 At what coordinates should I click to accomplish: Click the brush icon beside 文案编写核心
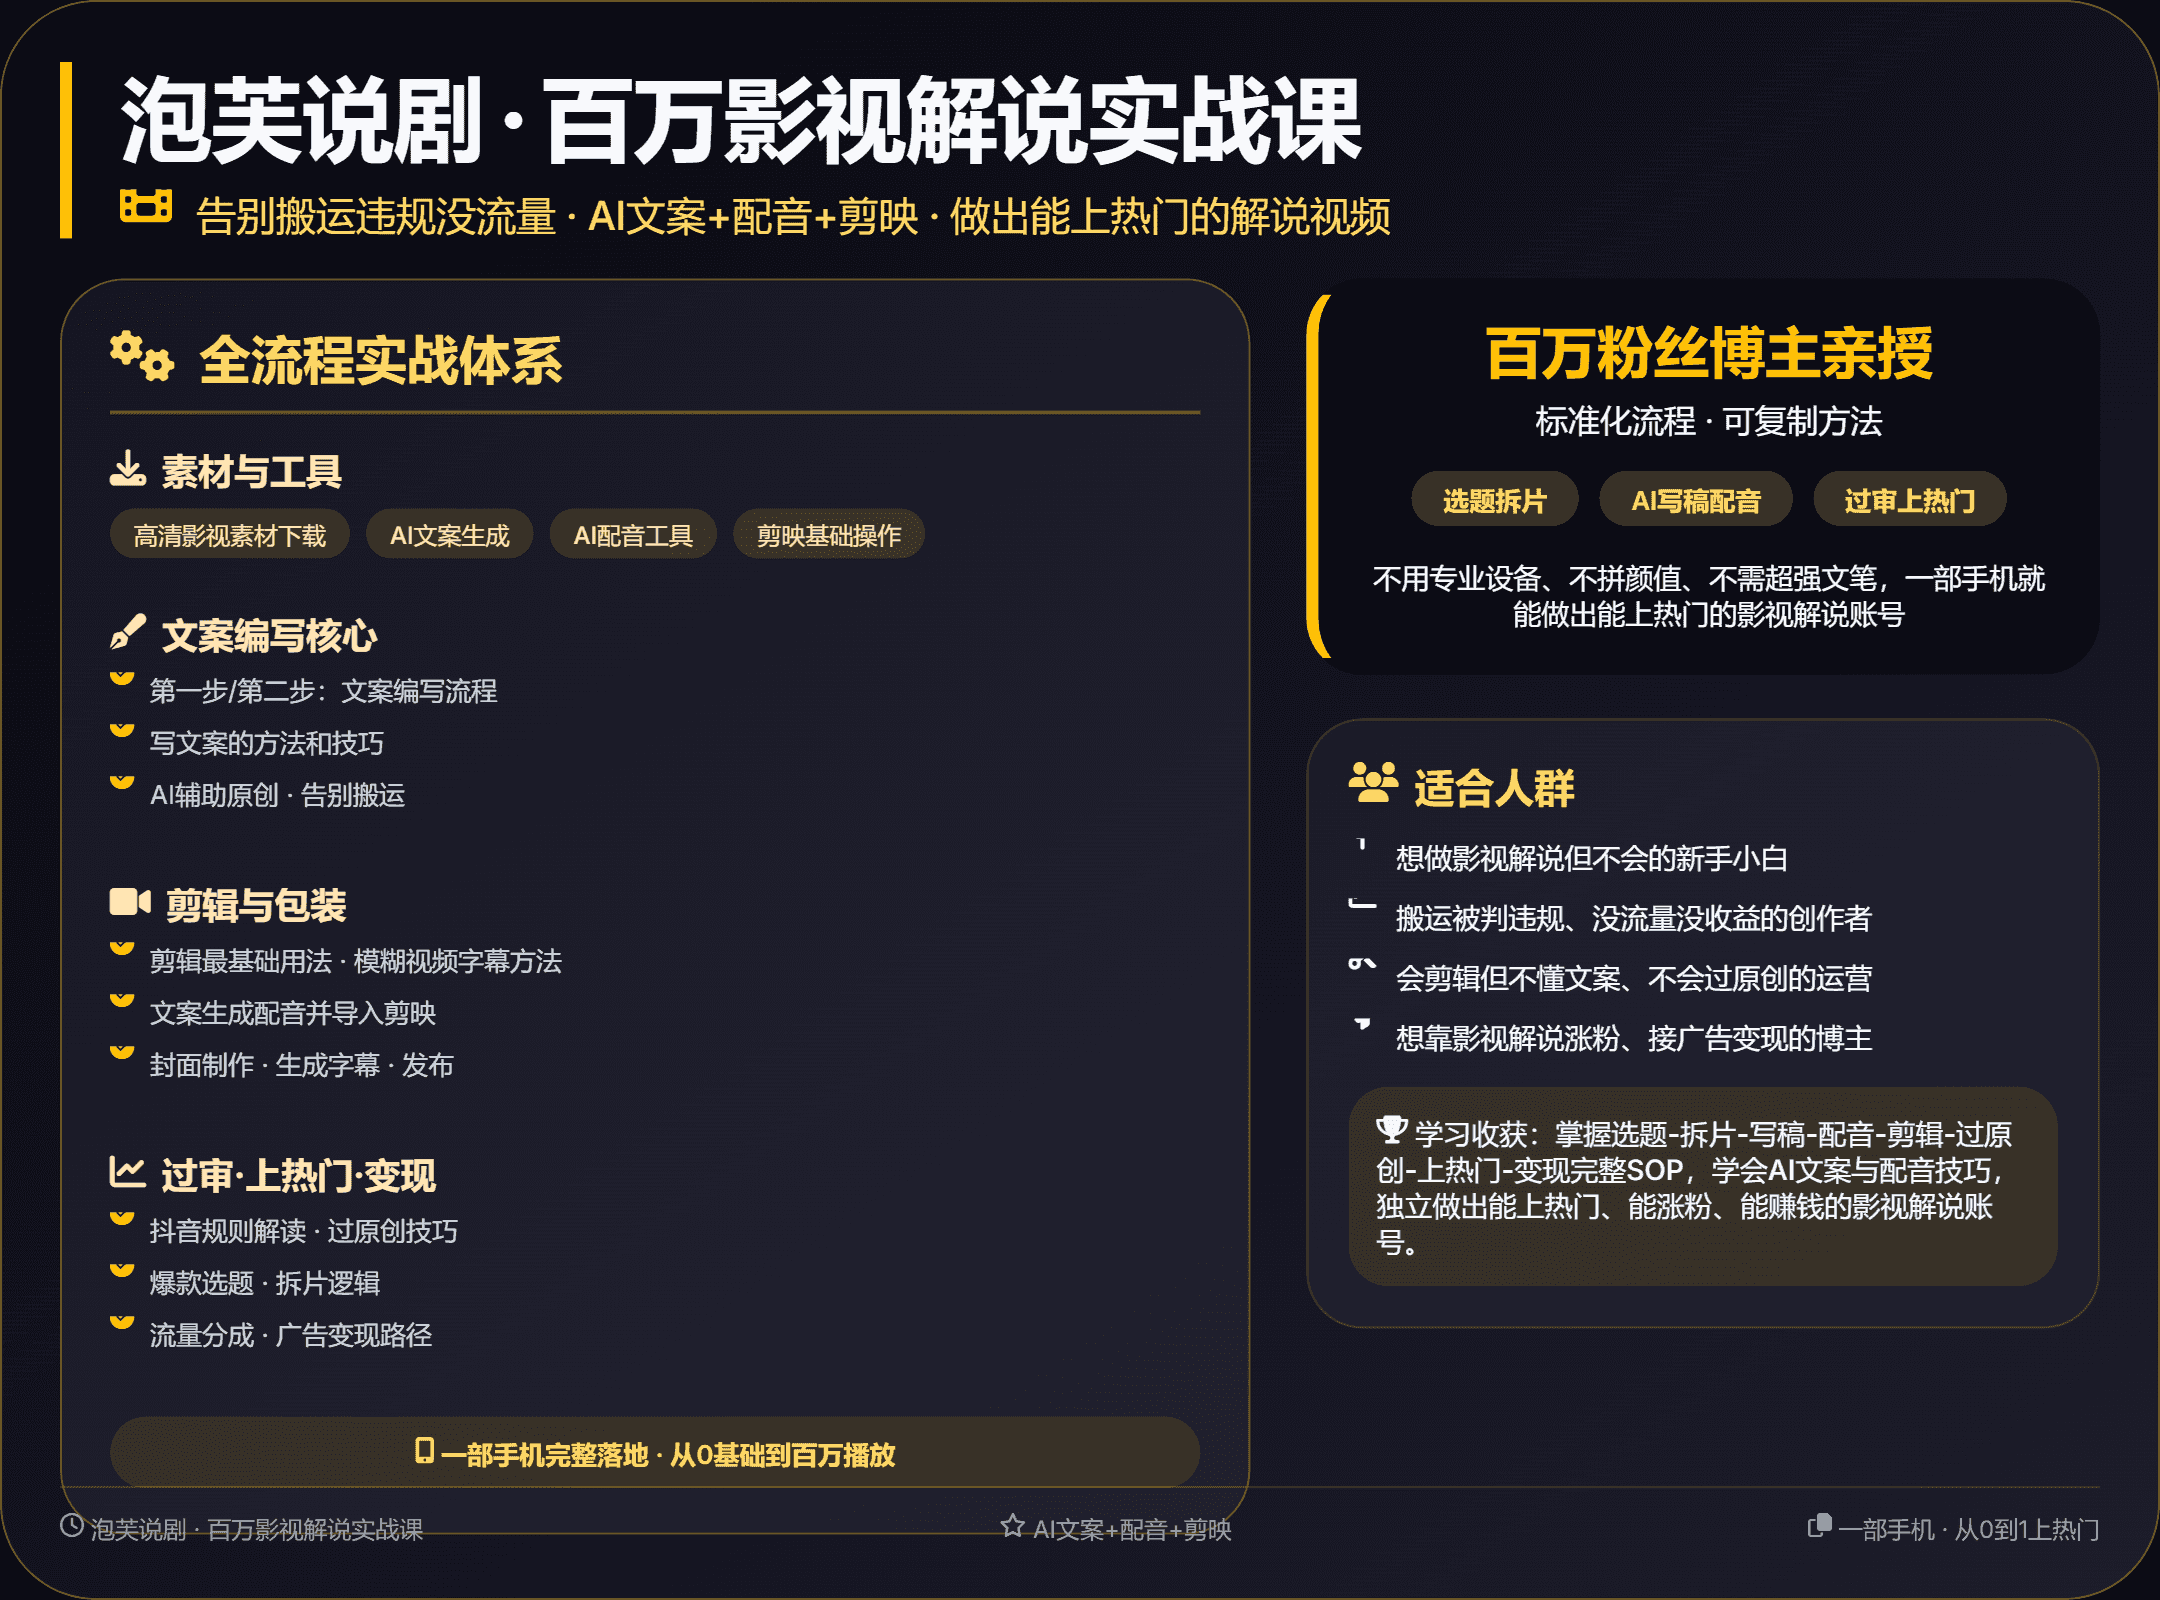[x=128, y=632]
